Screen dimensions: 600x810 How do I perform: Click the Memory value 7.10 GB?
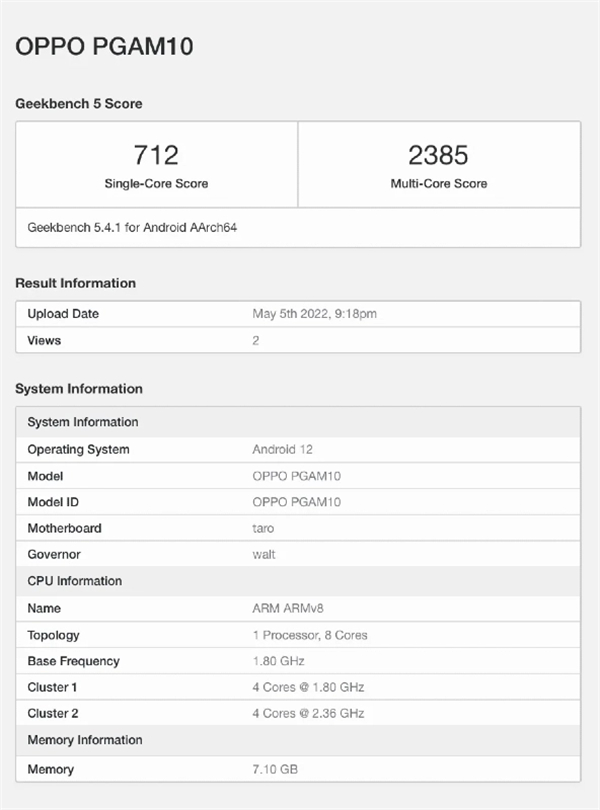pyautogui.click(x=275, y=769)
